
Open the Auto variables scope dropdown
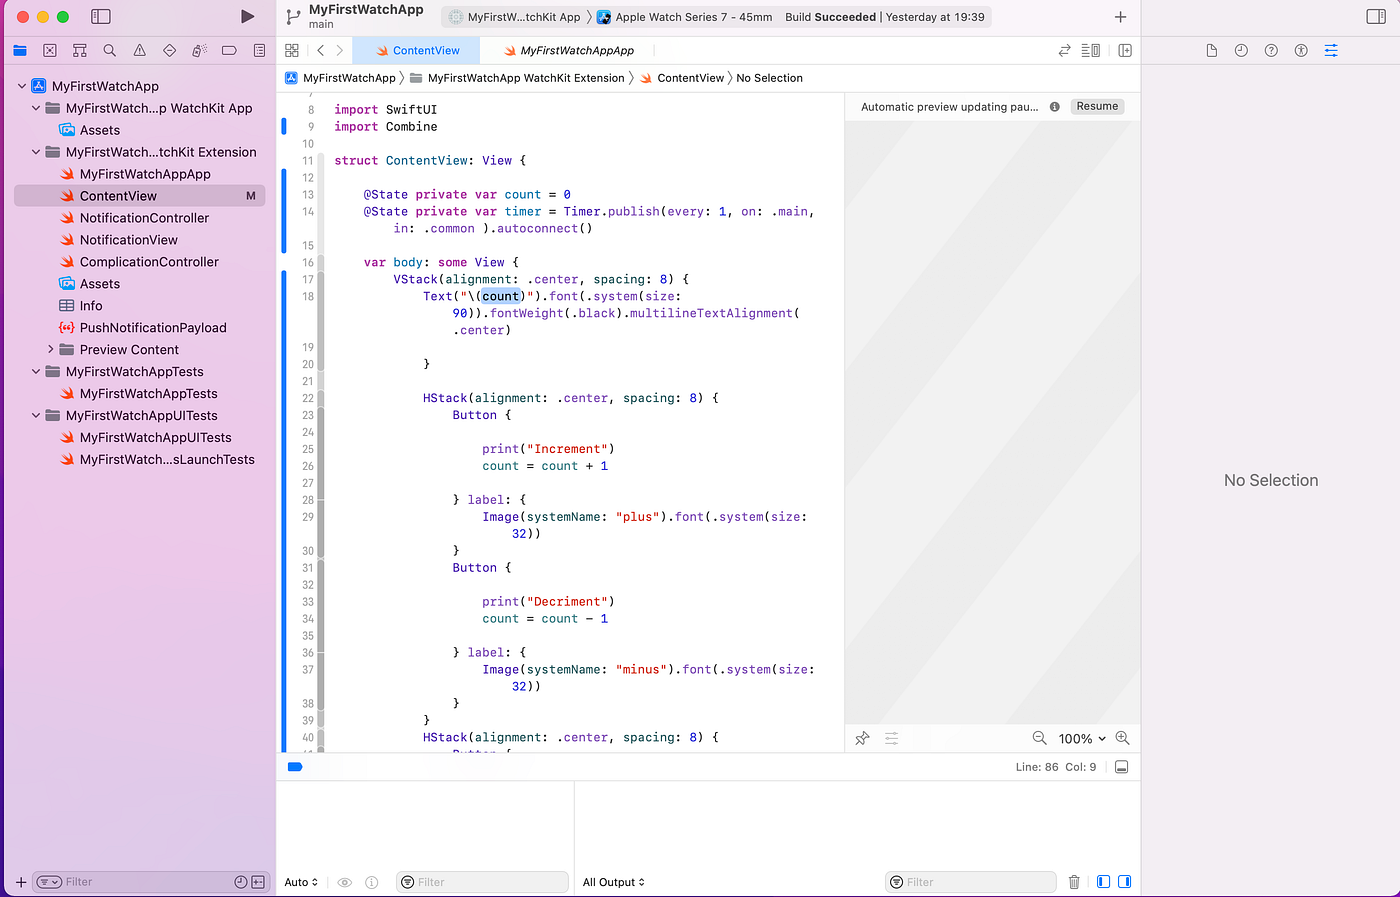[x=301, y=882]
